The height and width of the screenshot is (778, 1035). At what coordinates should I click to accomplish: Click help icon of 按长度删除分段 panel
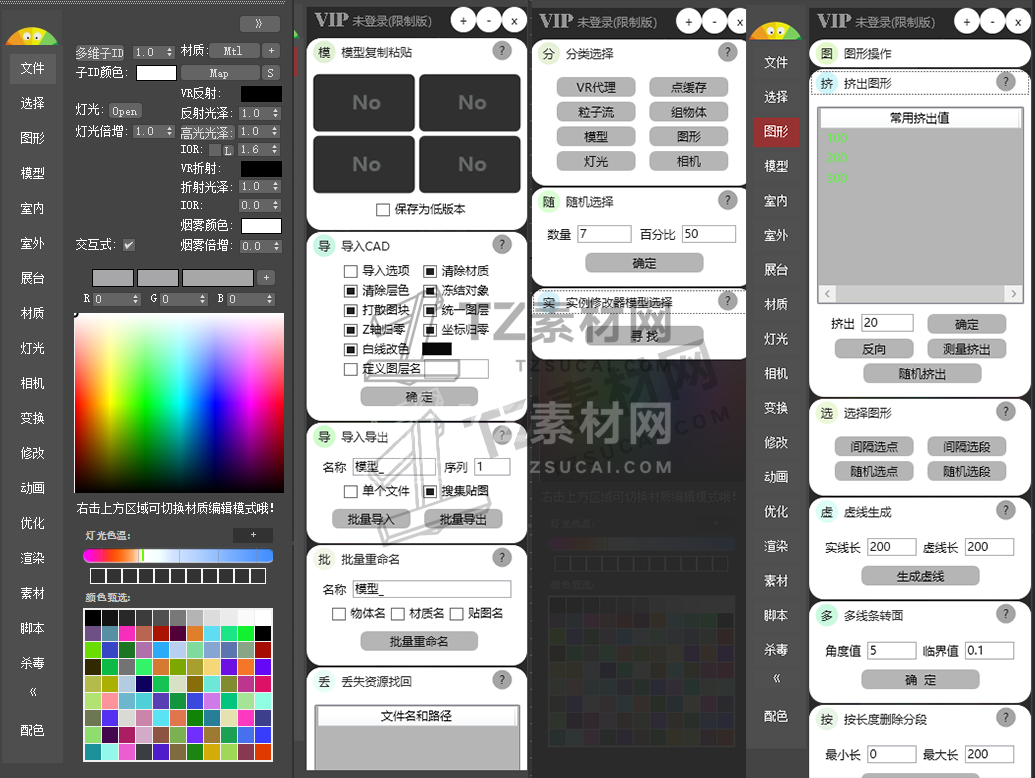(1005, 718)
